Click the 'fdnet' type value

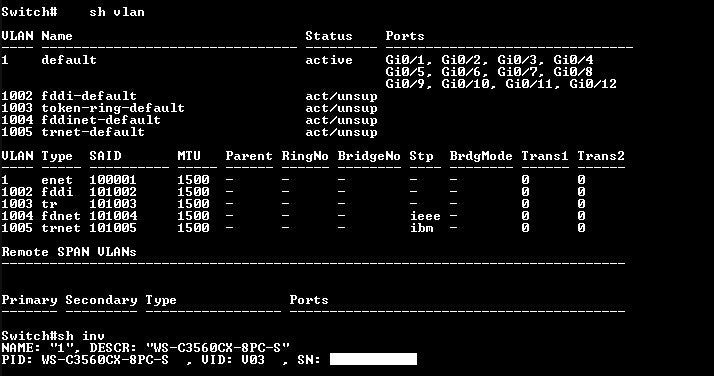(61, 216)
